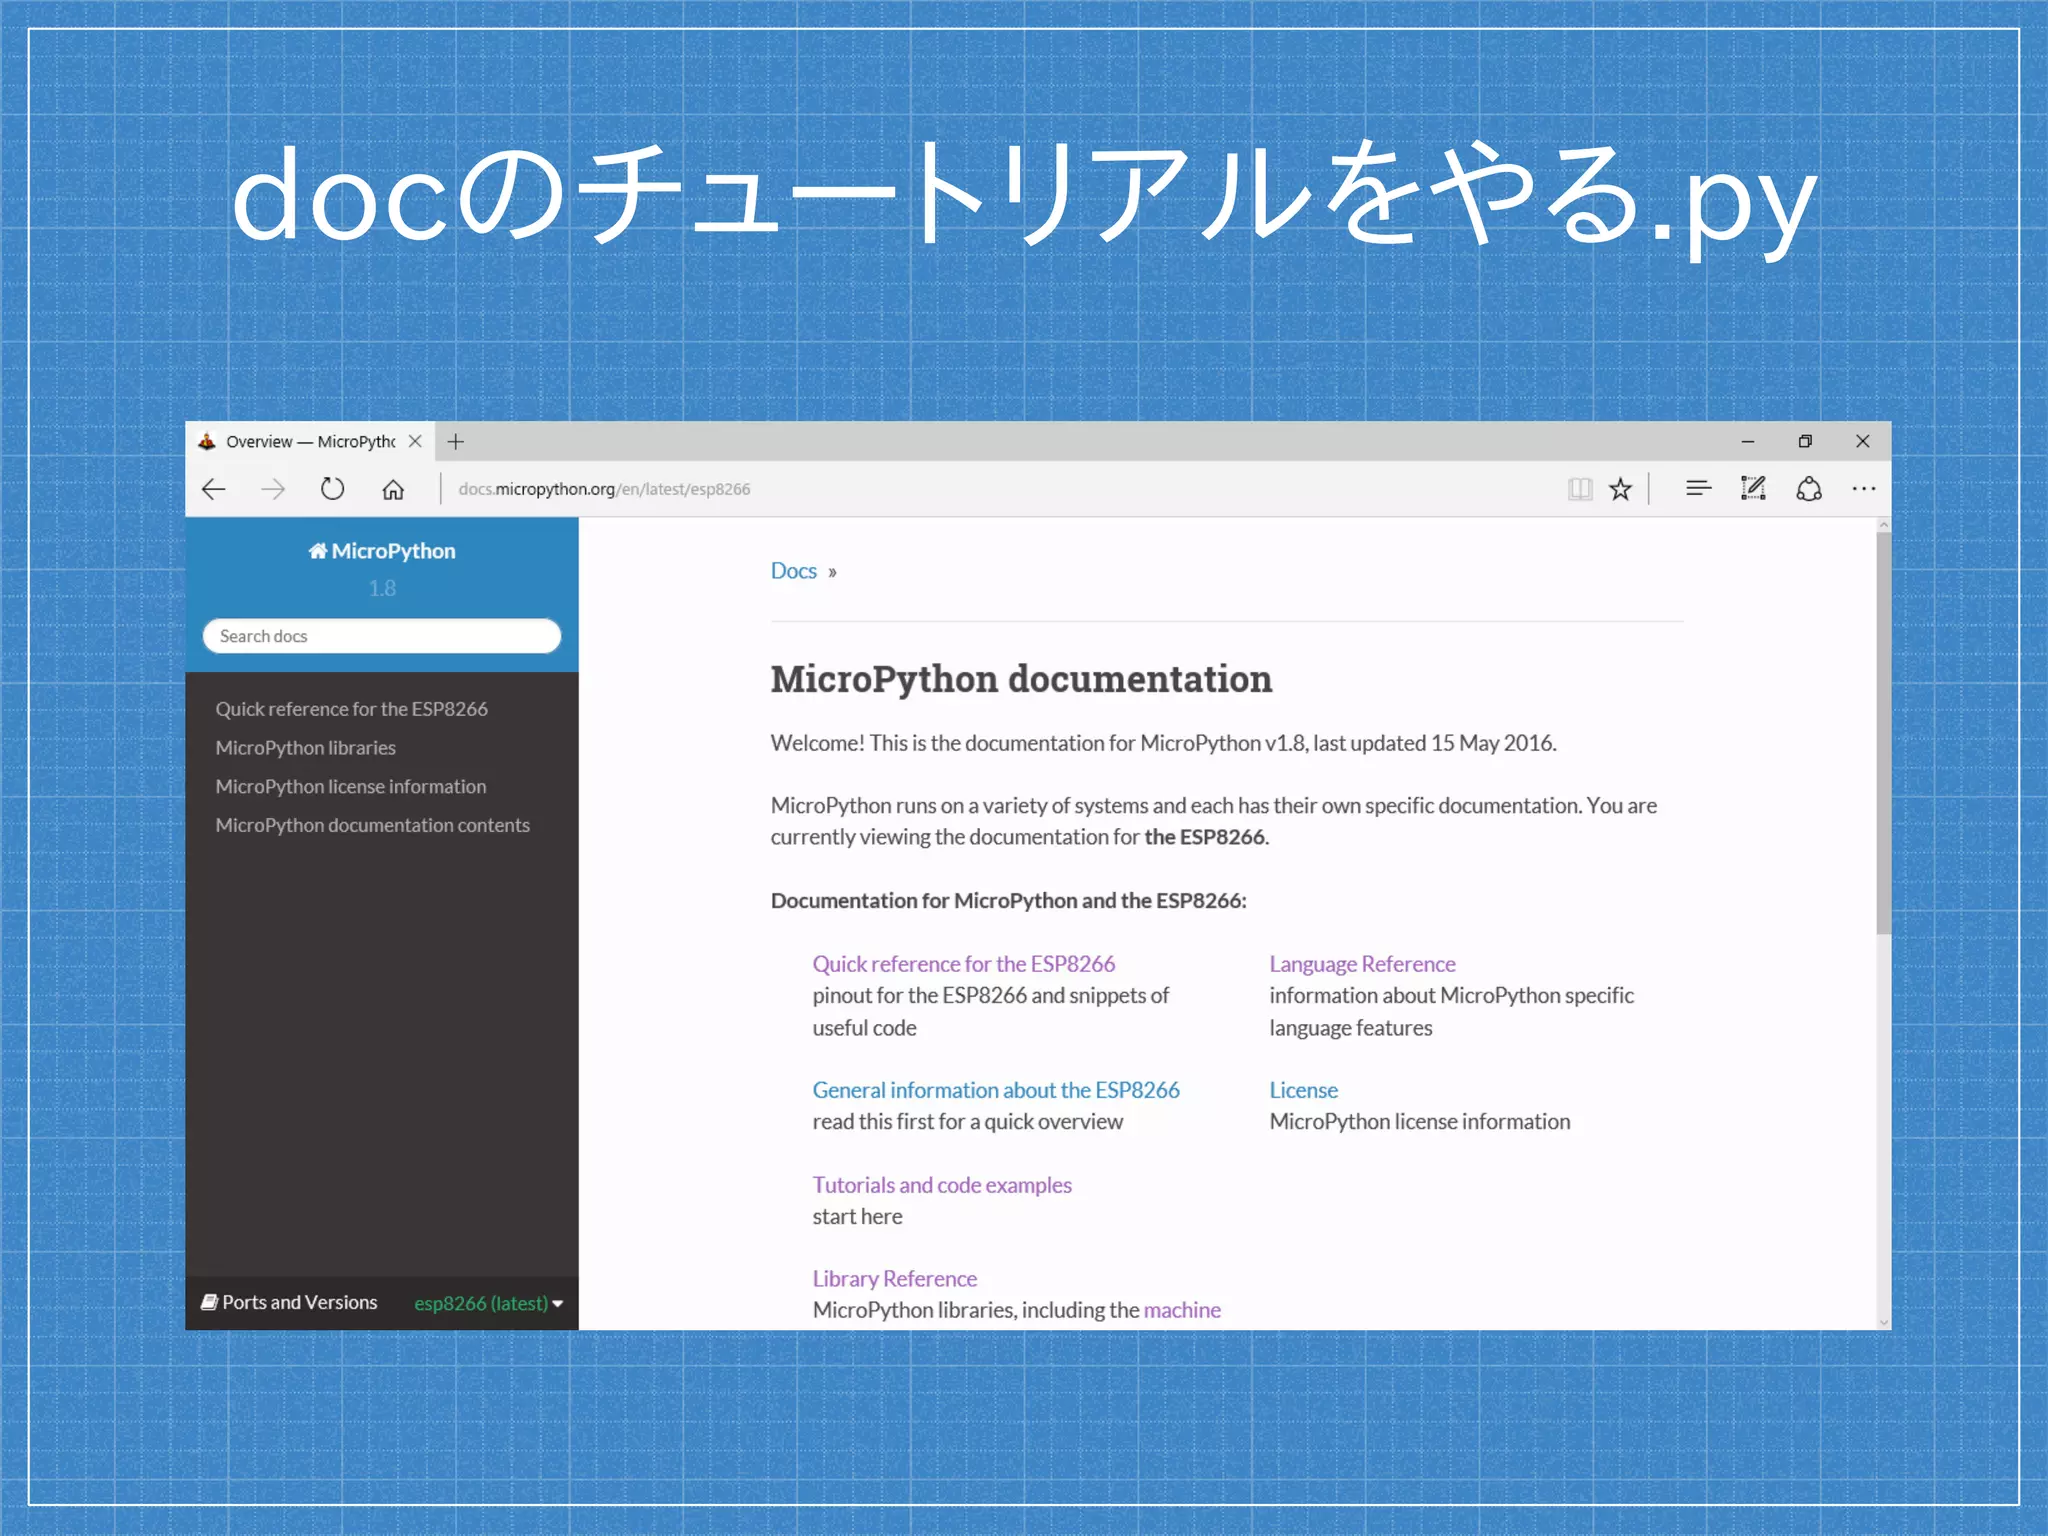
Task: Open the Library Reference link
Action: (x=894, y=1279)
